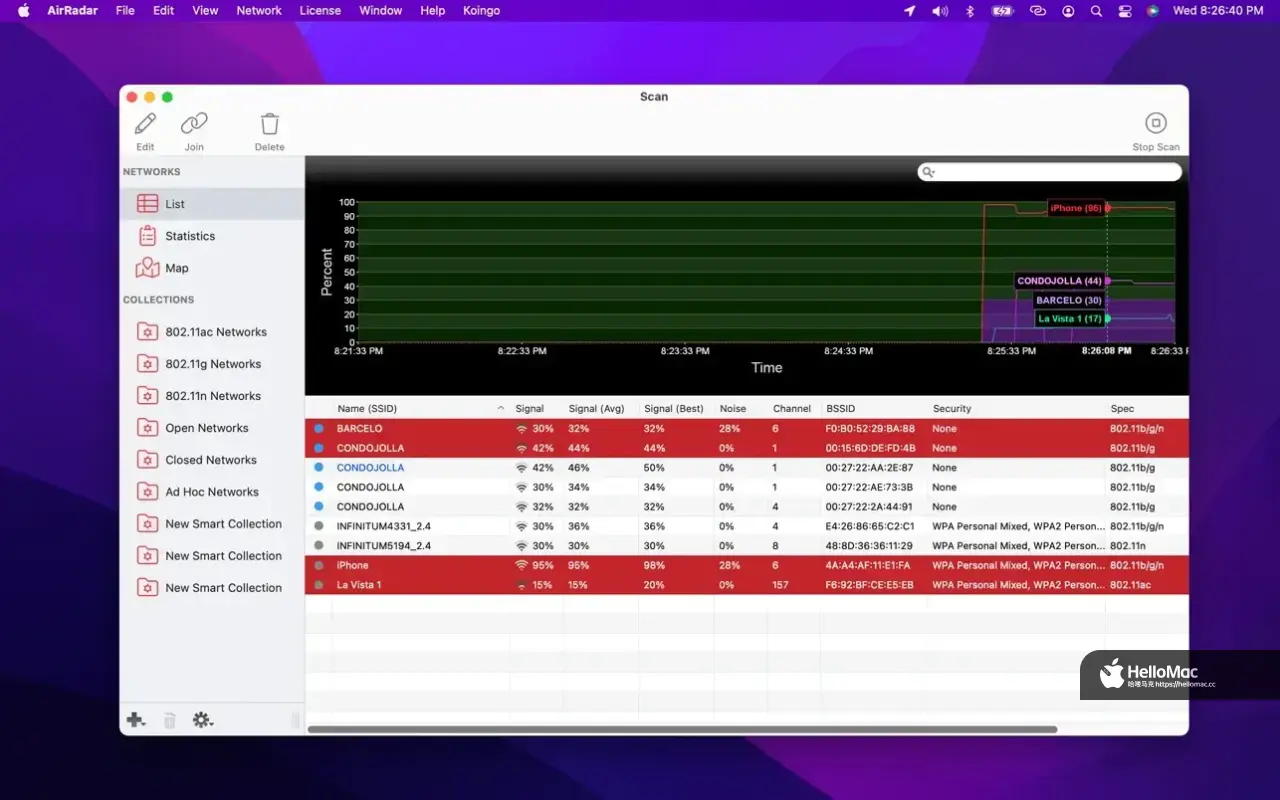The height and width of the screenshot is (800, 1280).
Task: Select INFINITUM4331_2.4 network row
Action: (x=747, y=526)
